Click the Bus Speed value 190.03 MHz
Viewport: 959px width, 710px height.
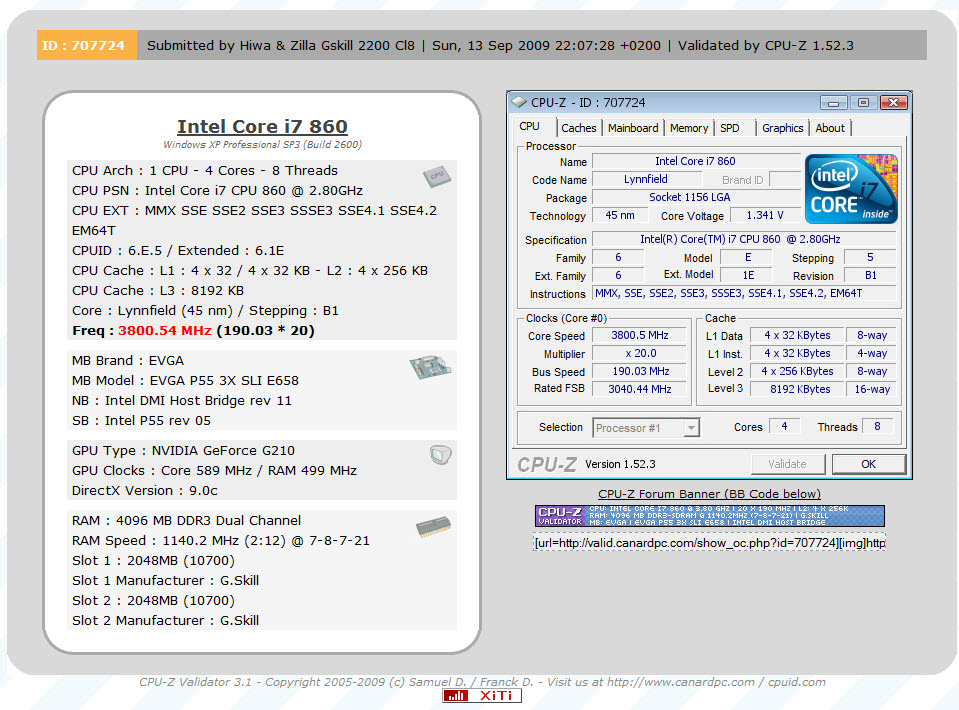(x=640, y=371)
